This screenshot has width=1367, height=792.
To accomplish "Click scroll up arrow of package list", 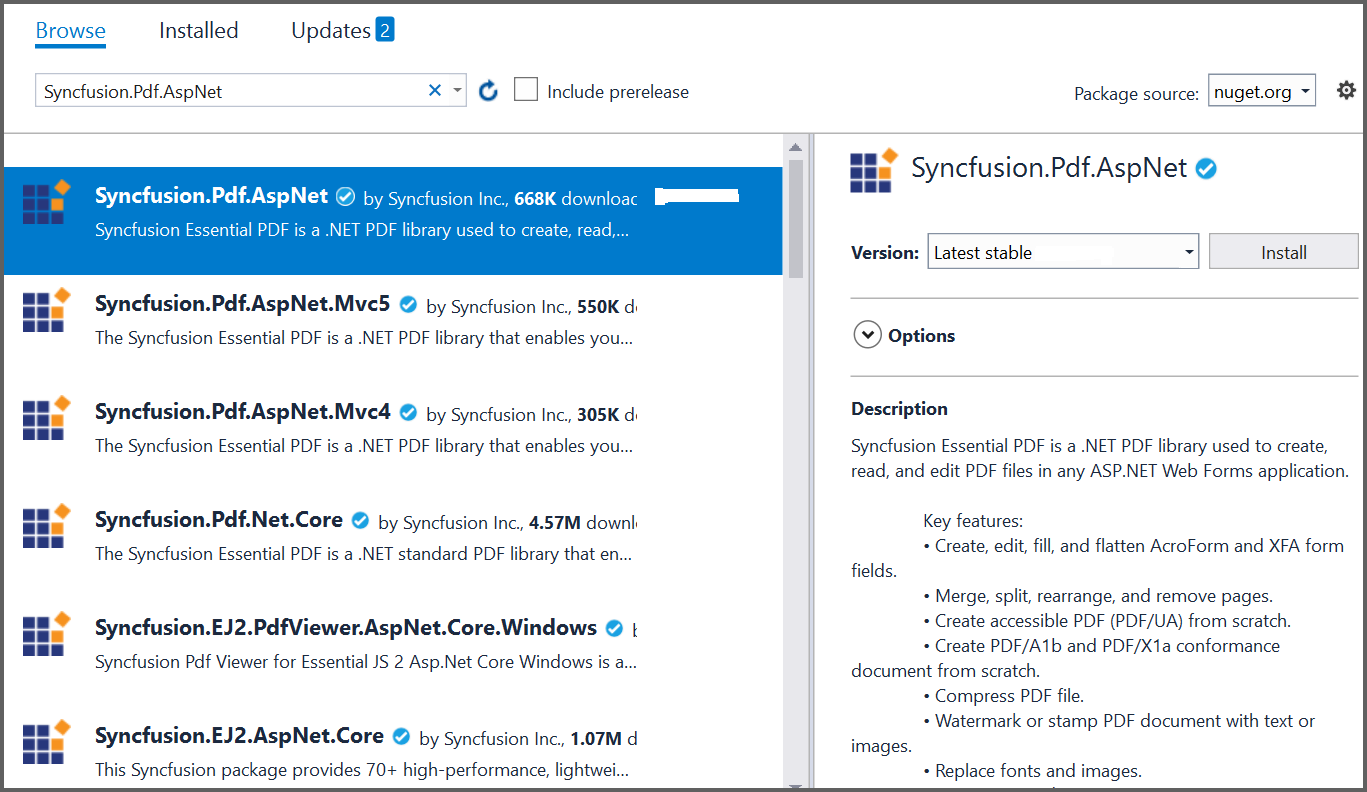I will (x=796, y=146).
